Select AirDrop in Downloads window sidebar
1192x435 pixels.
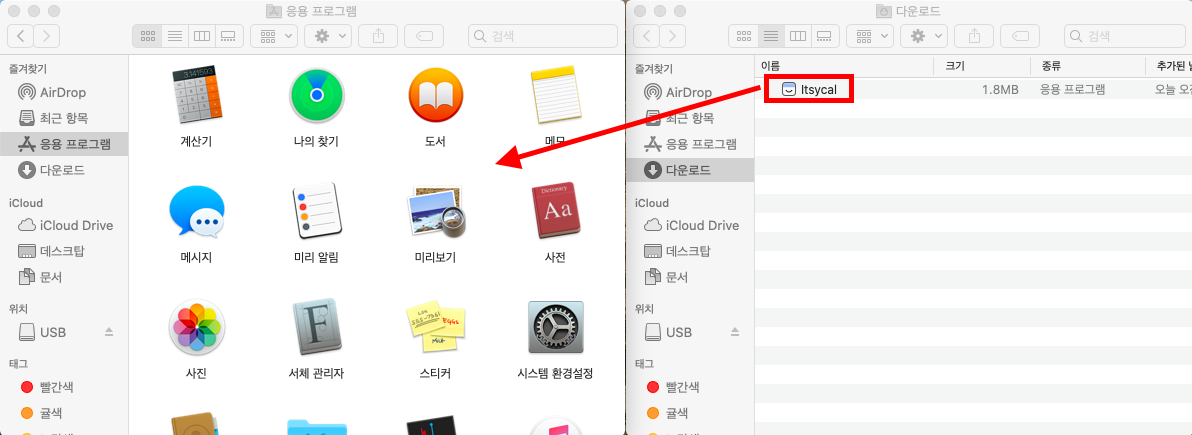(x=690, y=93)
